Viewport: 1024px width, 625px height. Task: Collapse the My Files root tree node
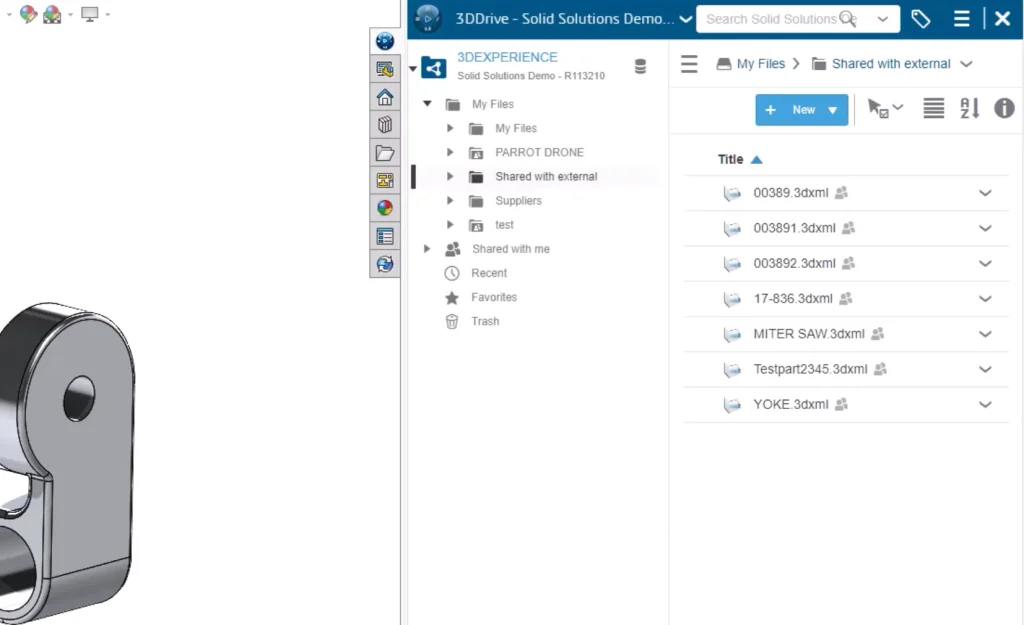click(427, 103)
